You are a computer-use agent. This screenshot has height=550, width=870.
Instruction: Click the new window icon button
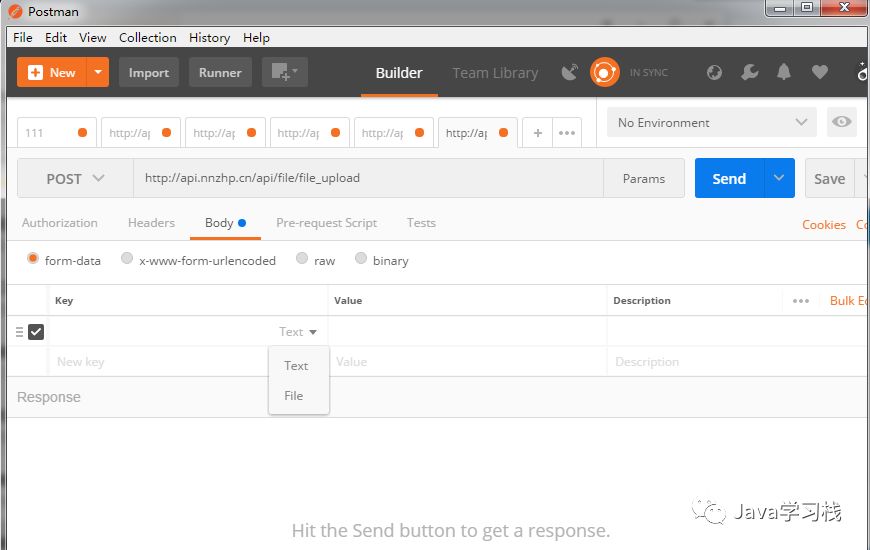click(285, 72)
